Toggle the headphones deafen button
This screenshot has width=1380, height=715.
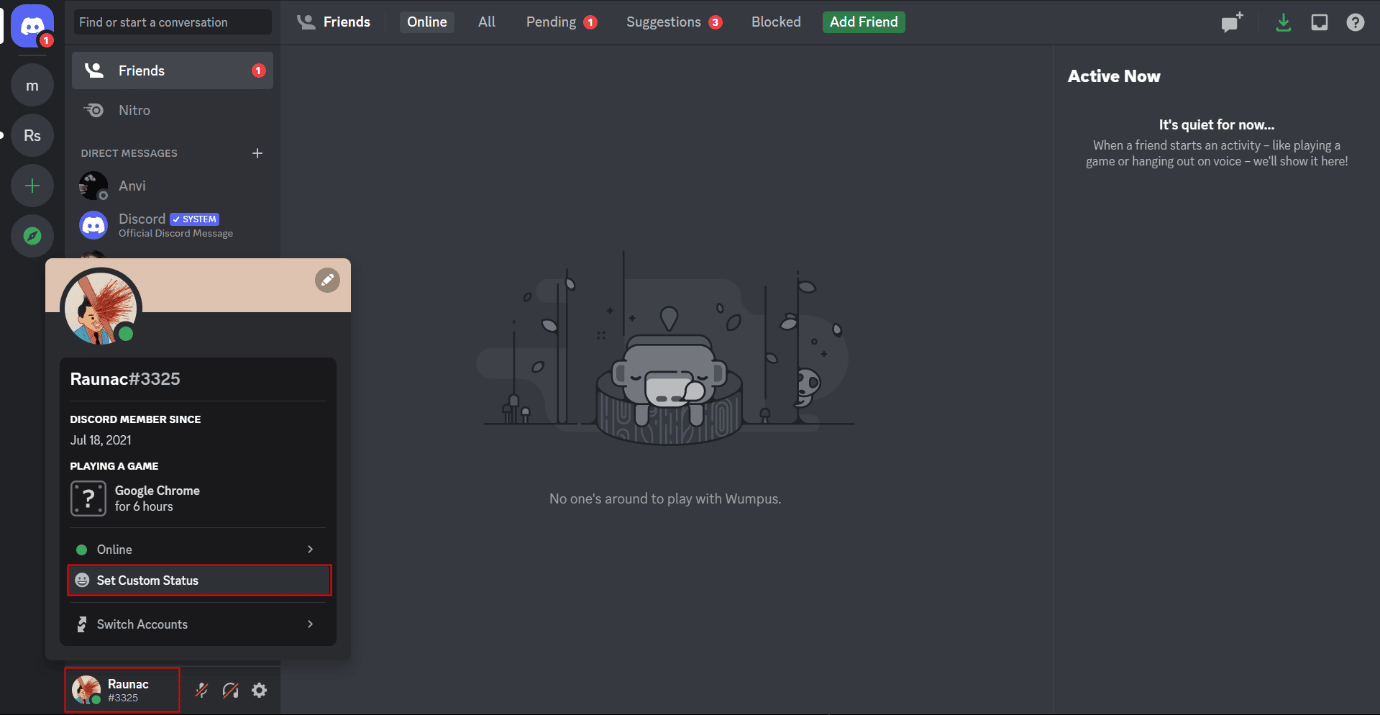tap(230, 690)
